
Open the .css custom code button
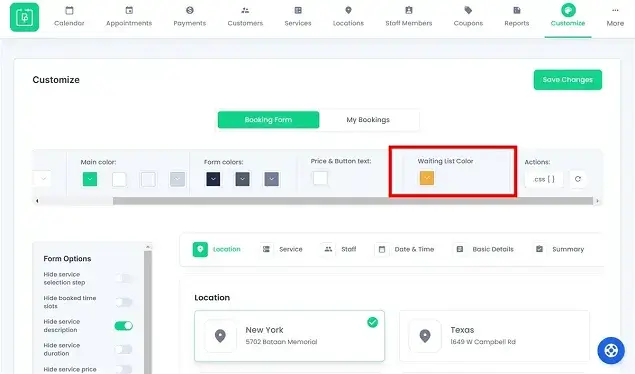click(544, 179)
